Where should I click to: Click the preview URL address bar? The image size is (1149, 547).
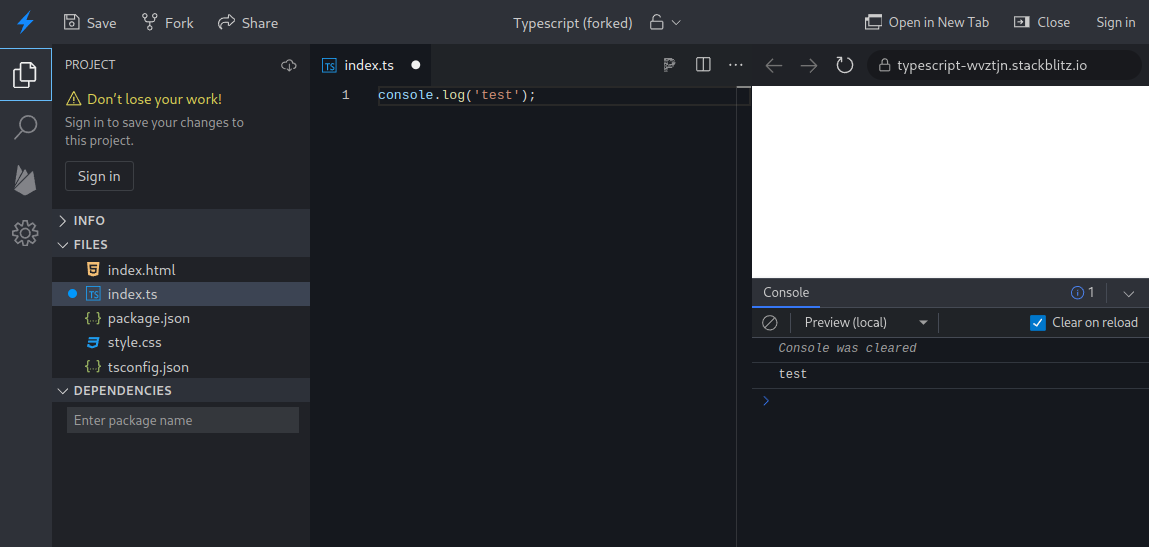click(x=1005, y=65)
